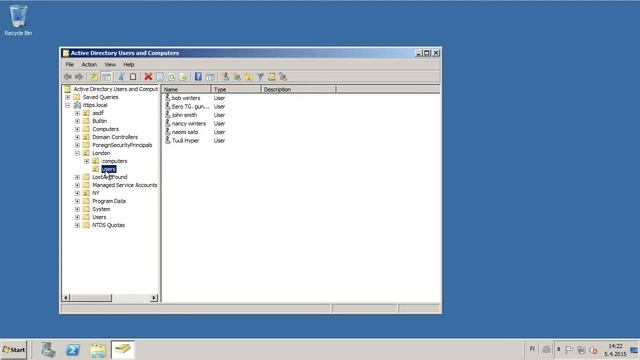Image resolution: width=640 pixels, height=360 pixels.
Task: Click the Back arrow in the toolbar
Action: point(68,77)
